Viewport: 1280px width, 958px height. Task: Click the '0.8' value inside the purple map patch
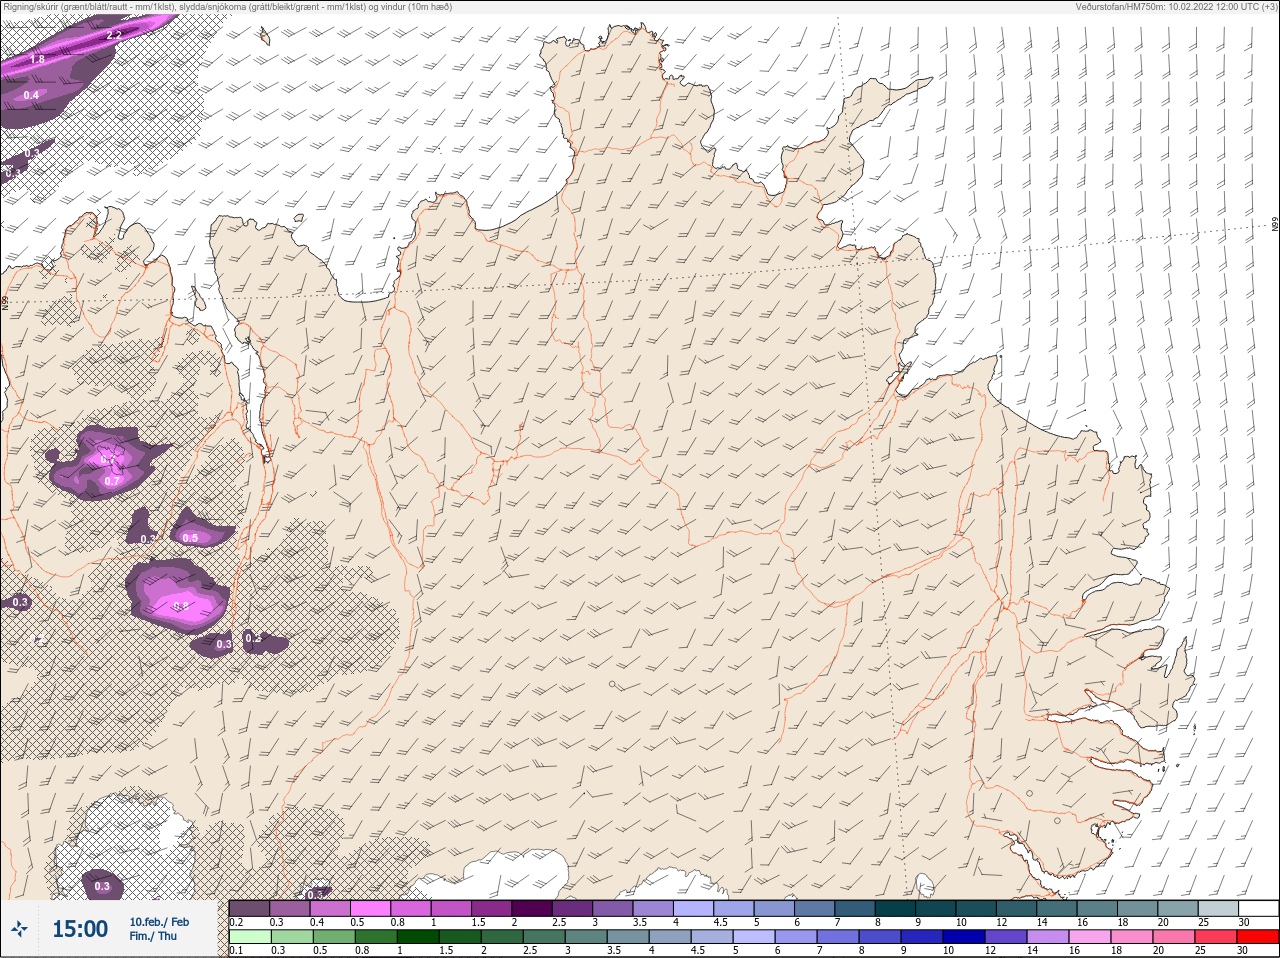click(181, 606)
